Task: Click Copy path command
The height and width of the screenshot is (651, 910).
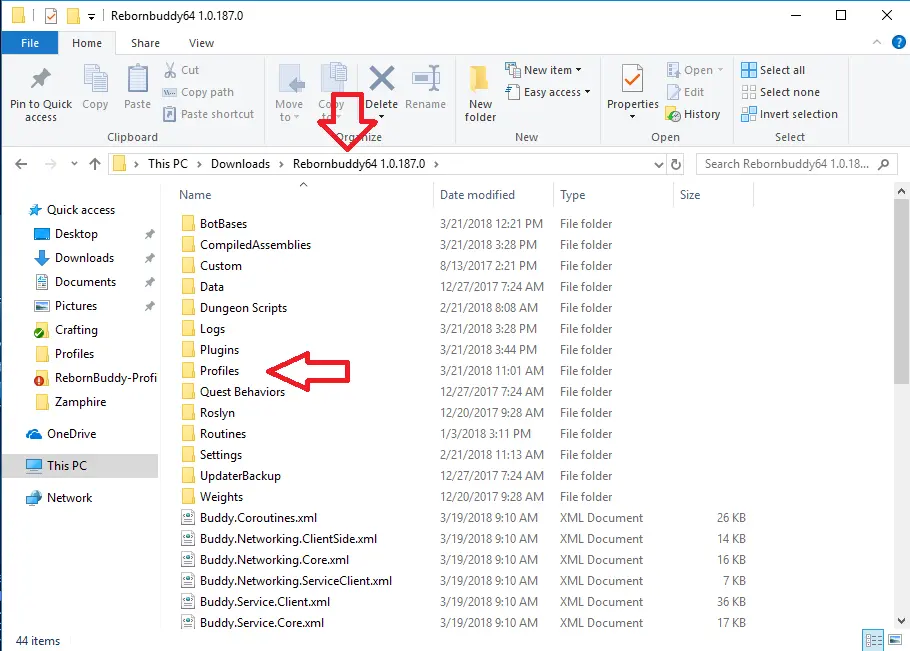Action: point(198,92)
